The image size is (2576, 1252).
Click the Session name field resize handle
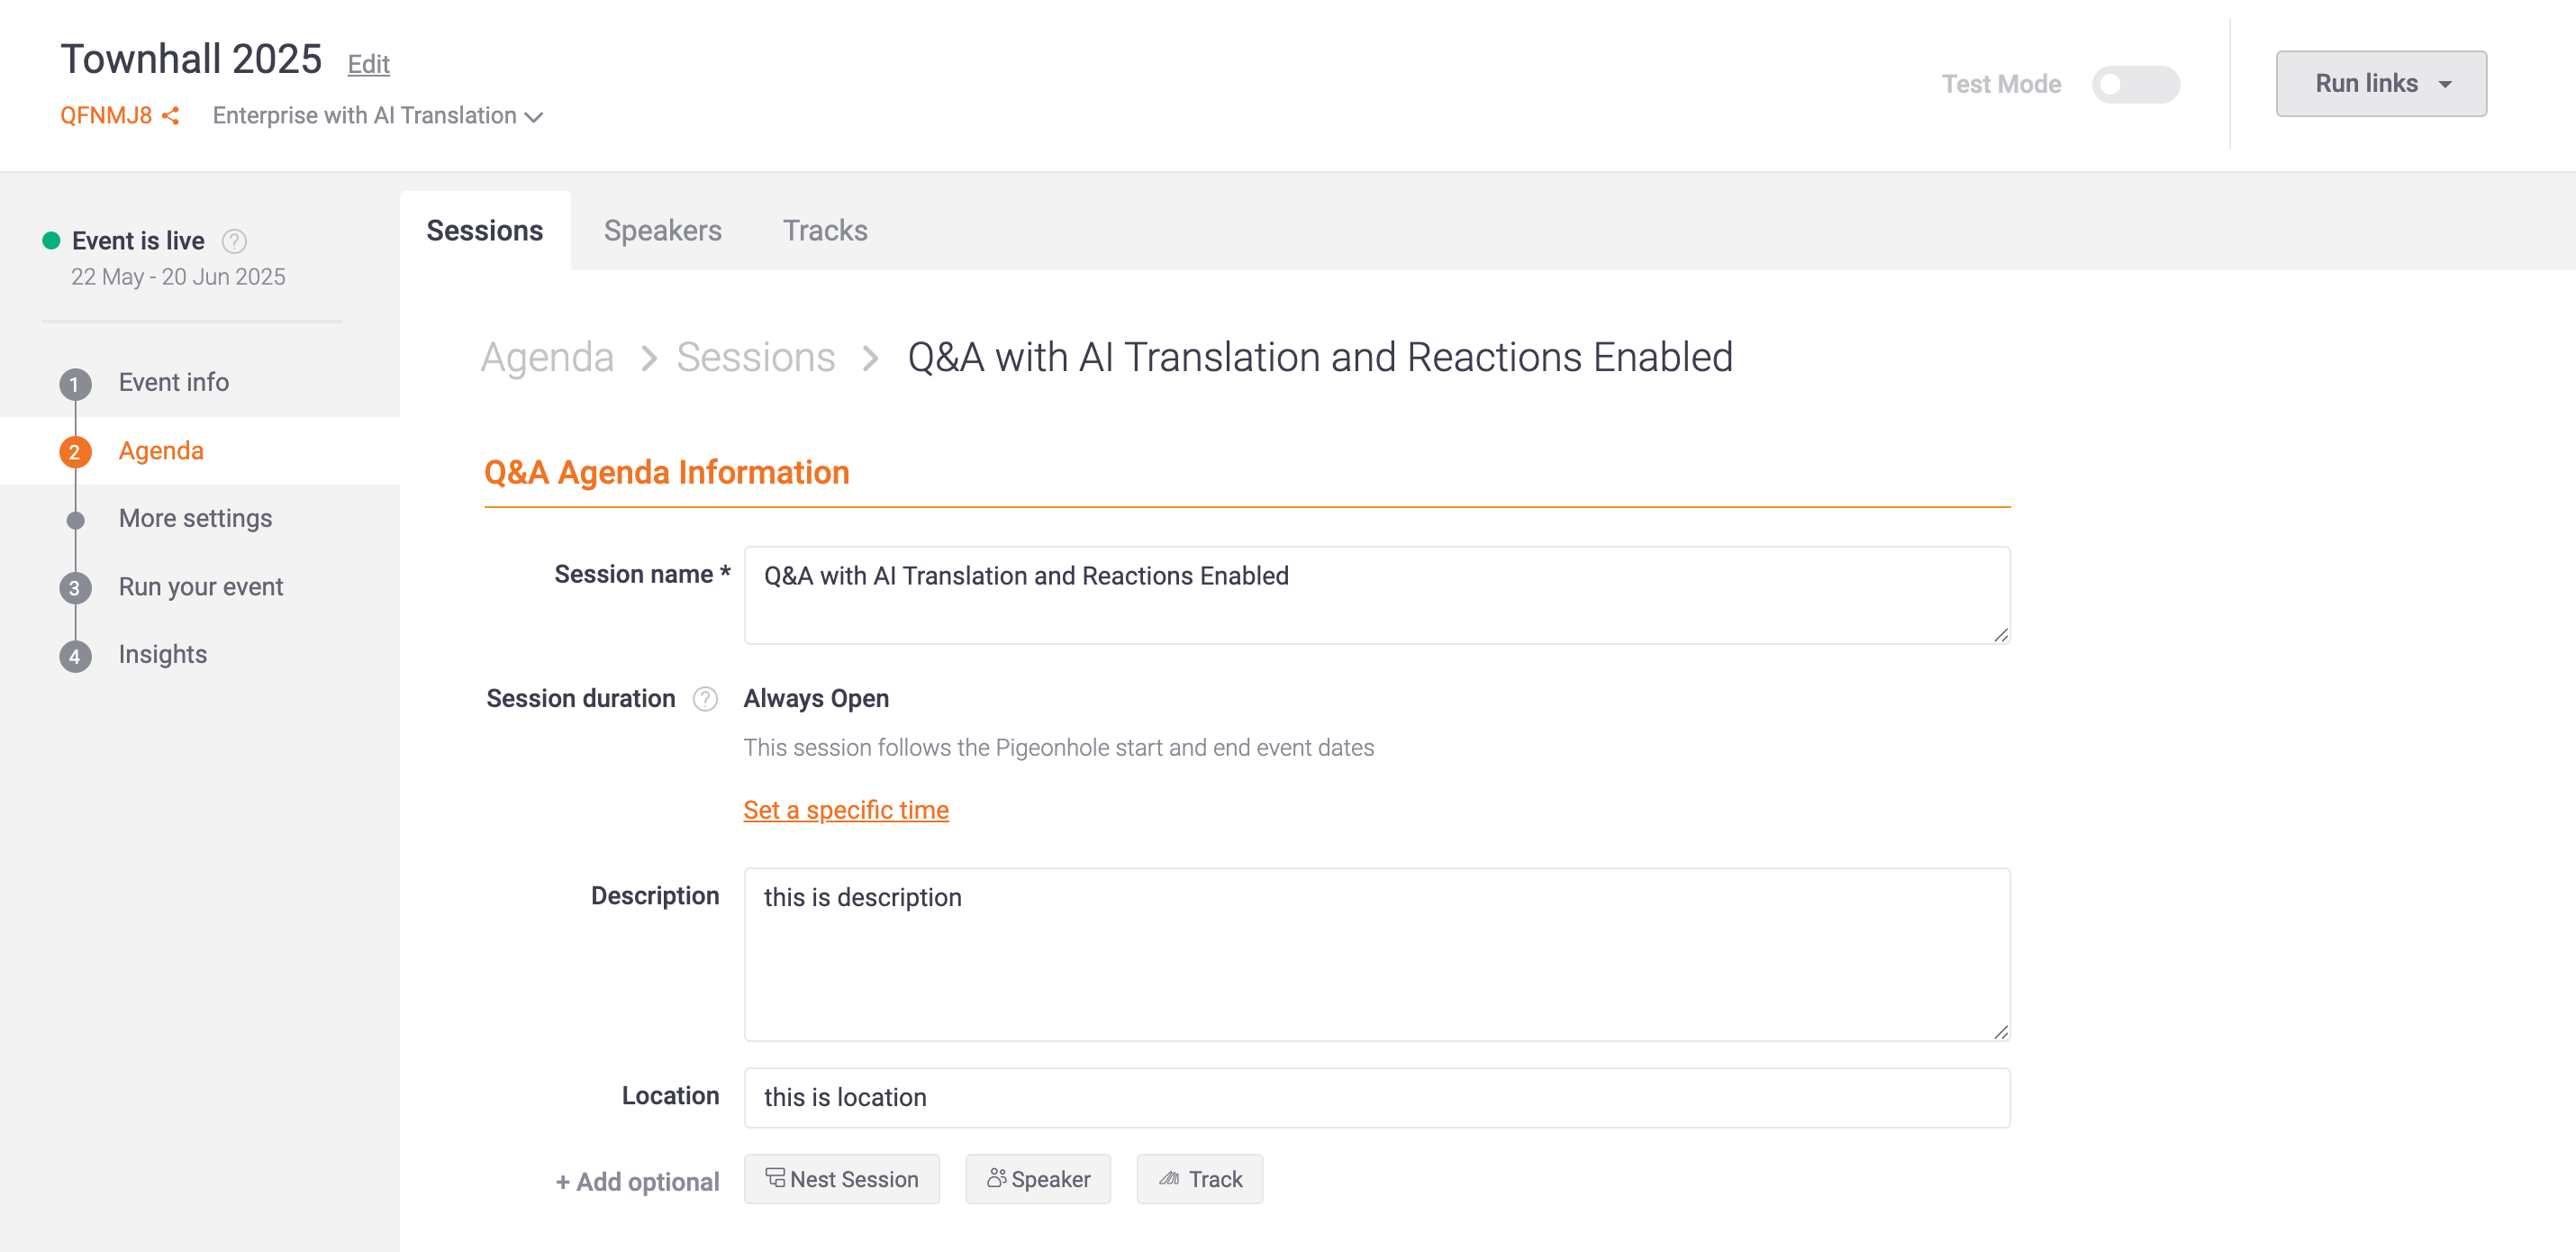pyautogui.click(x=2000, y=635)
